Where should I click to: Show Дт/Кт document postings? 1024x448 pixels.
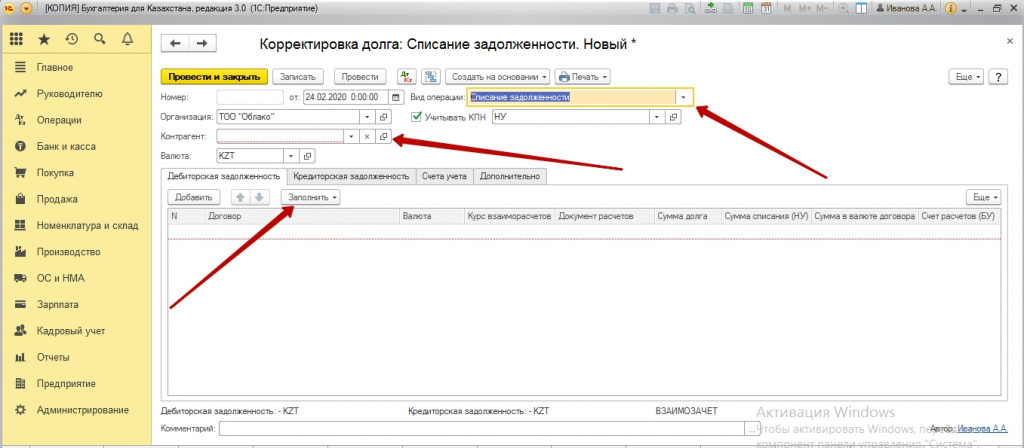pyautogui.click(x=406, y=76)
